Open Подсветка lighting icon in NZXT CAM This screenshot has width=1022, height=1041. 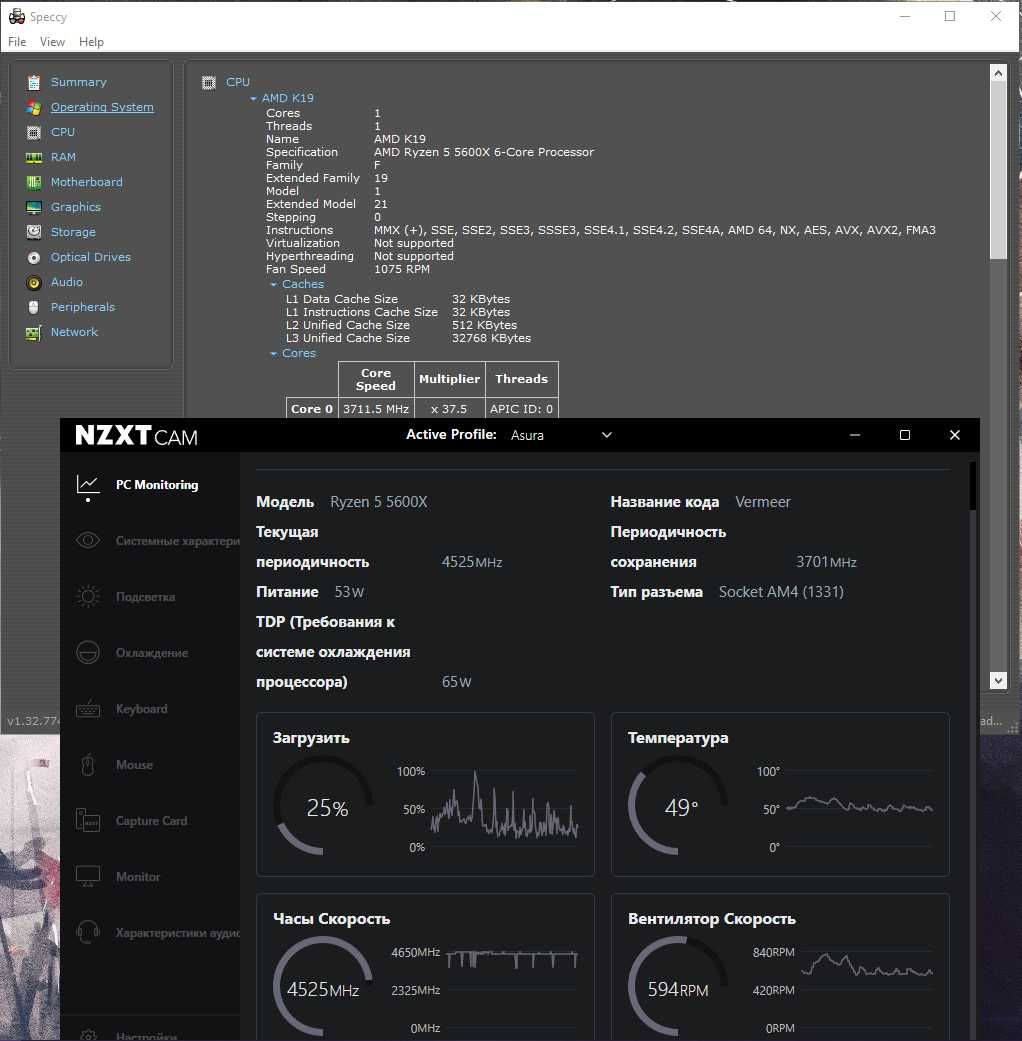(x=88, y=597)
